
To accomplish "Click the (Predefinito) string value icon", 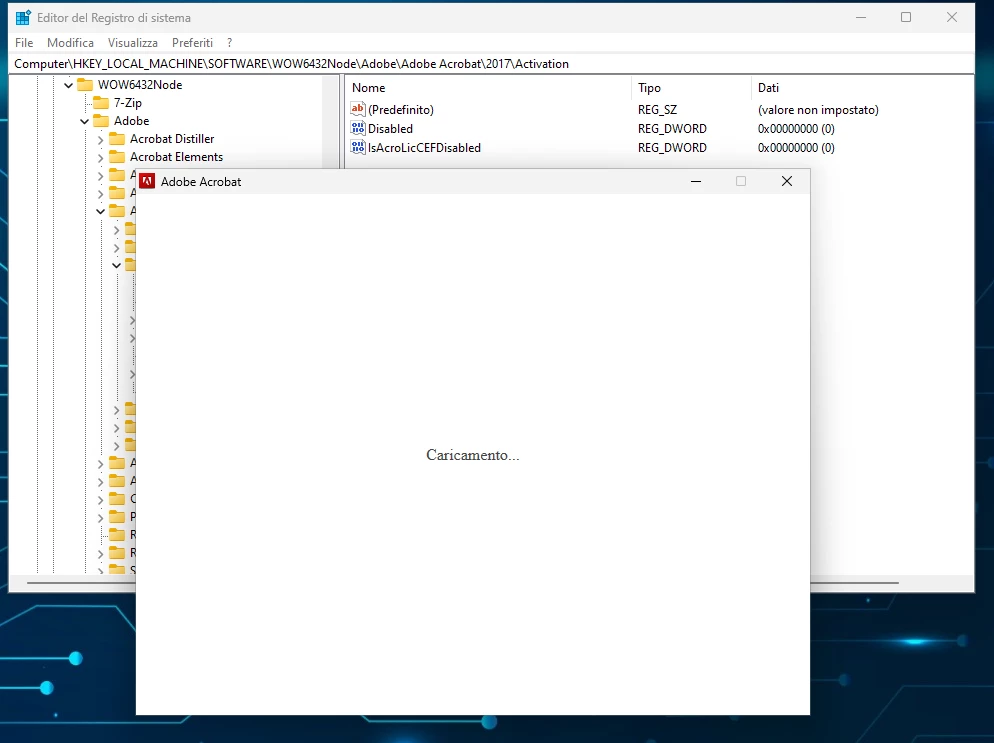I will point(358,109).
